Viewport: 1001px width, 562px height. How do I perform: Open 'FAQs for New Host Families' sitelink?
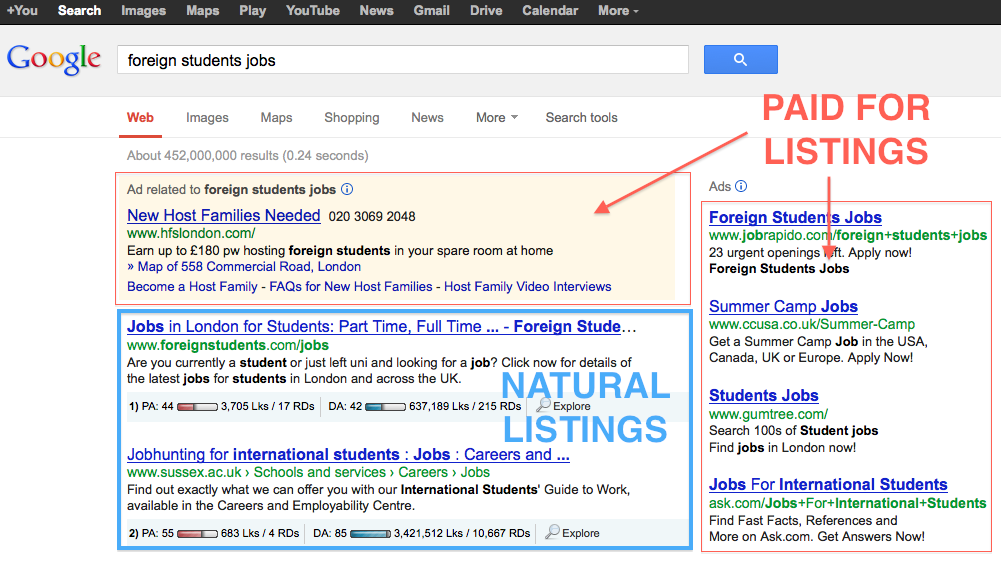tap(350, 286)
